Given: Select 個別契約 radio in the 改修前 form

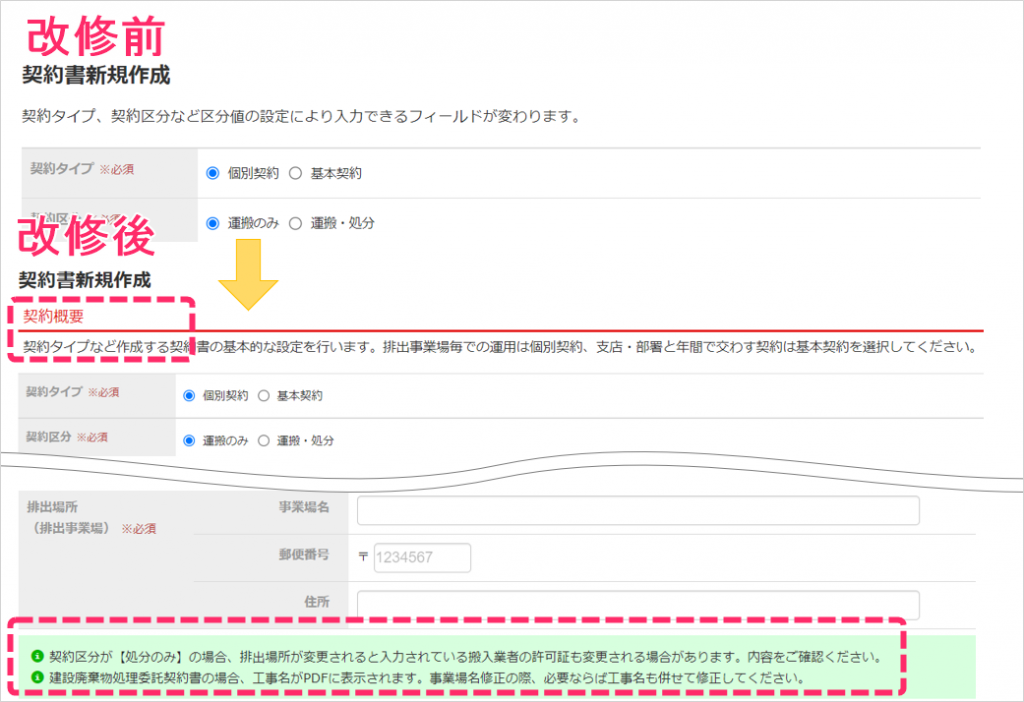Looking at the screenshot, I should 212,173.
